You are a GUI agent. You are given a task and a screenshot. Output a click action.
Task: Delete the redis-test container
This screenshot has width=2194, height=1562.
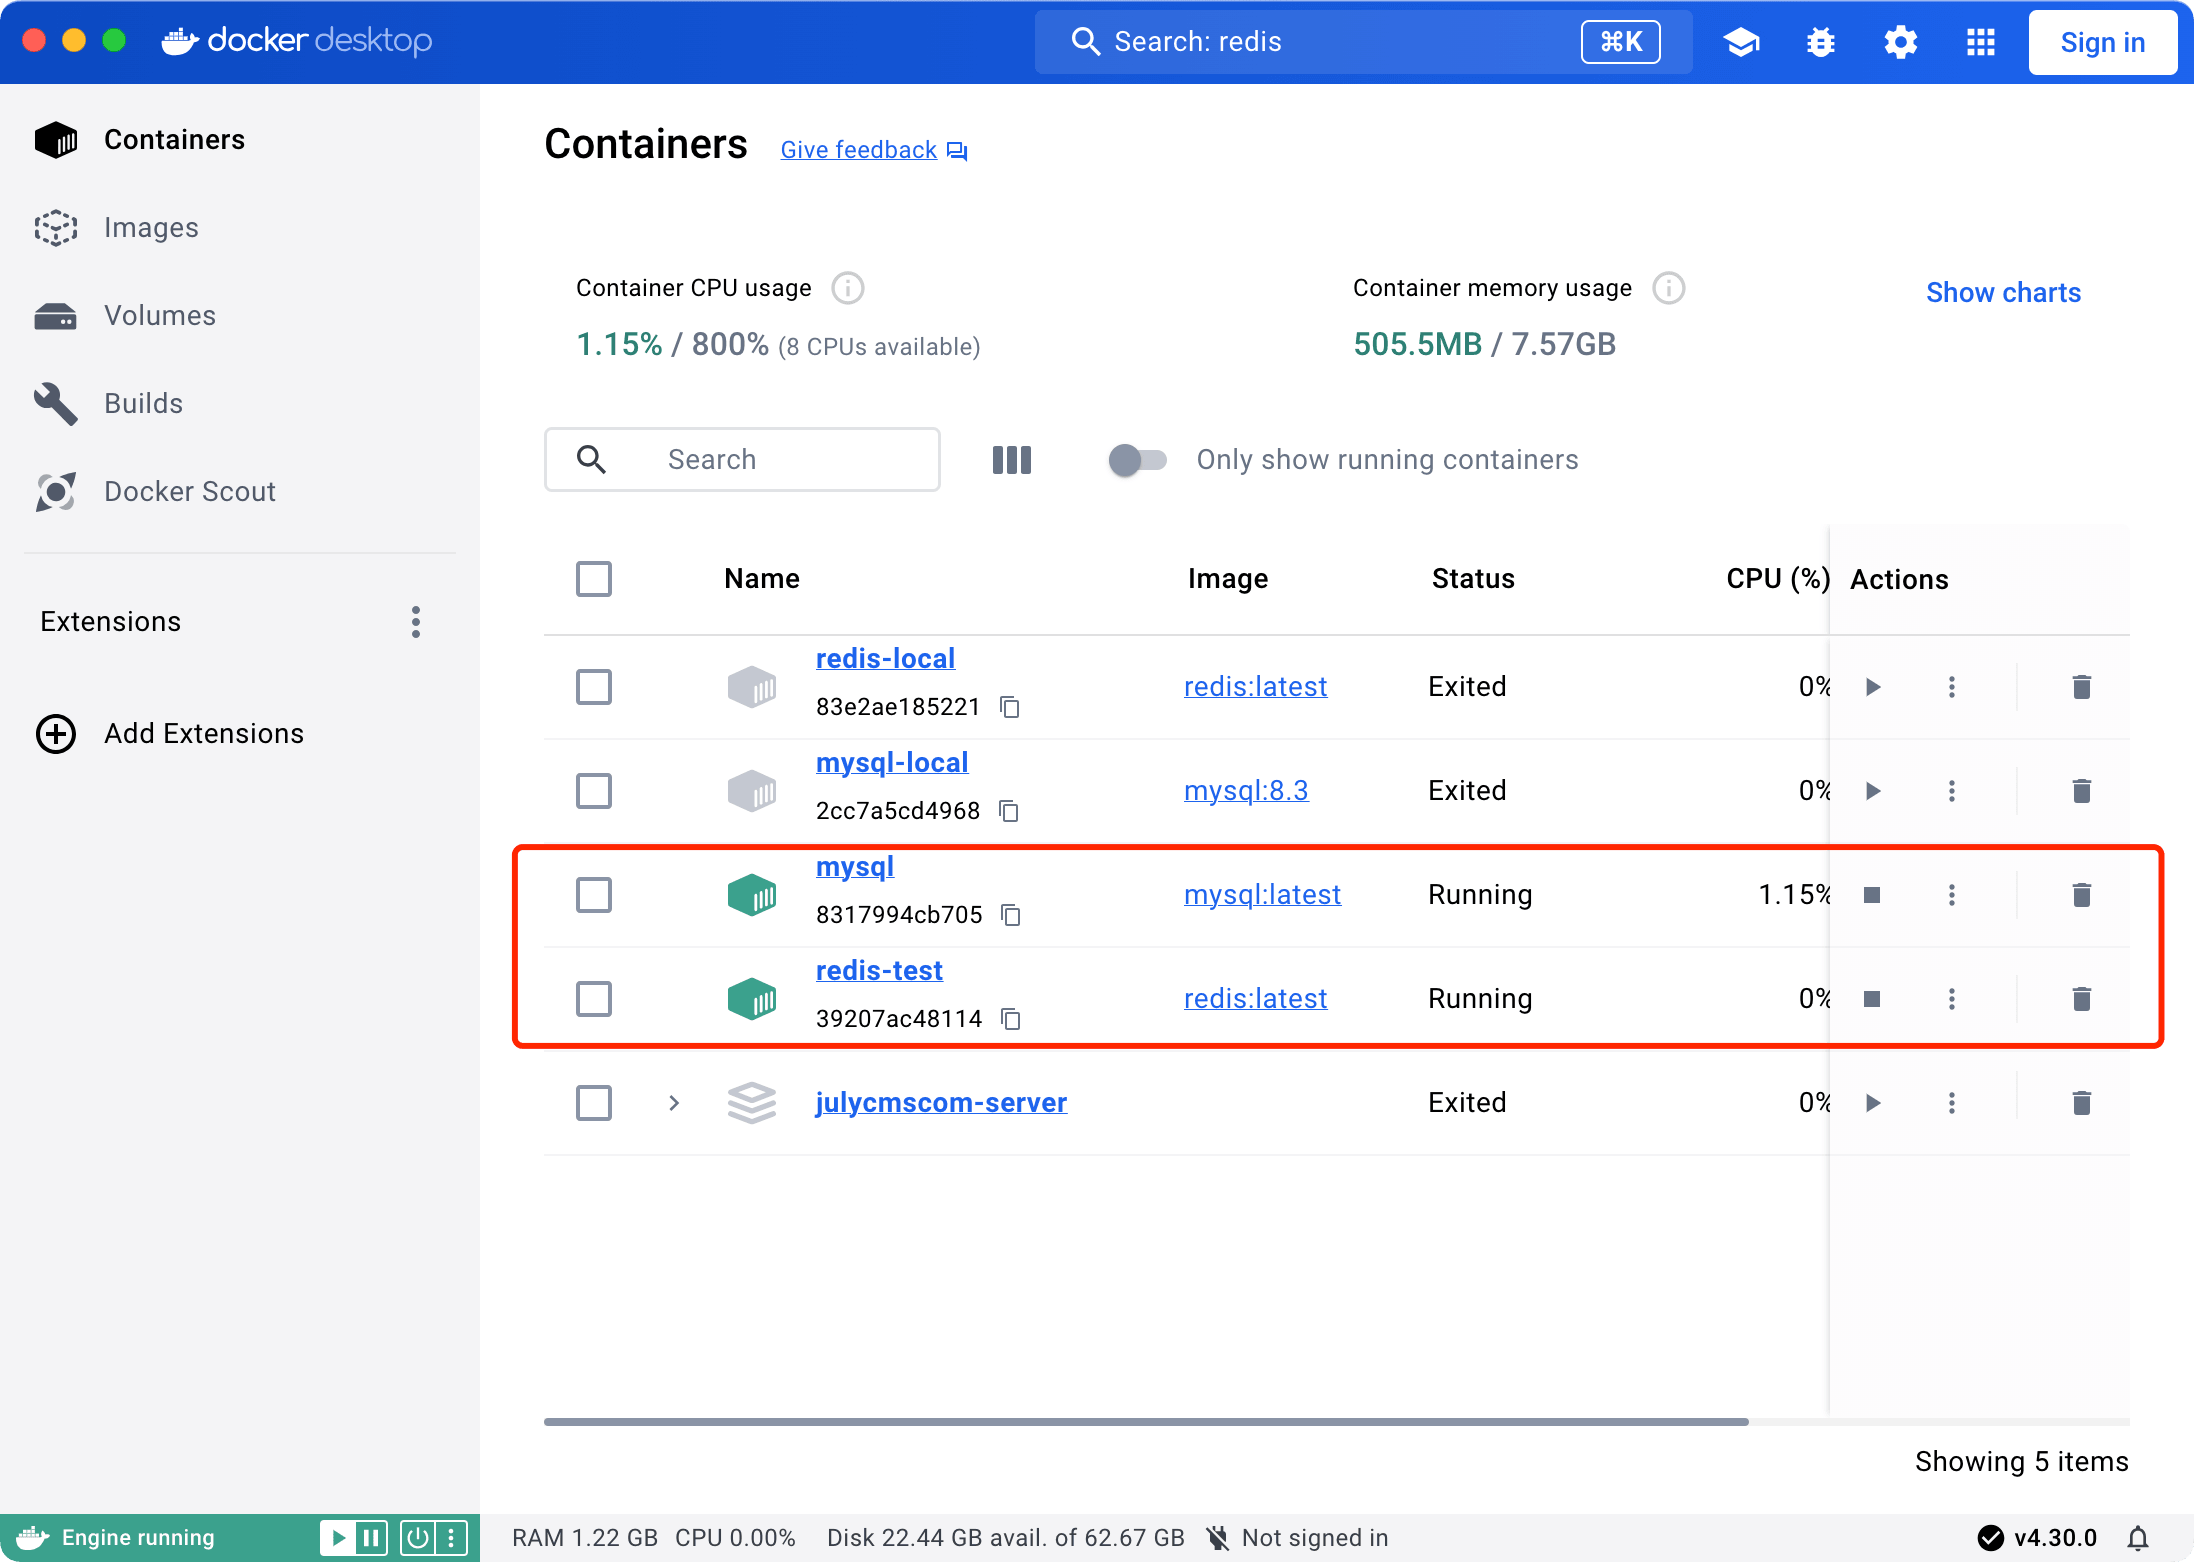pos(2082,999)
